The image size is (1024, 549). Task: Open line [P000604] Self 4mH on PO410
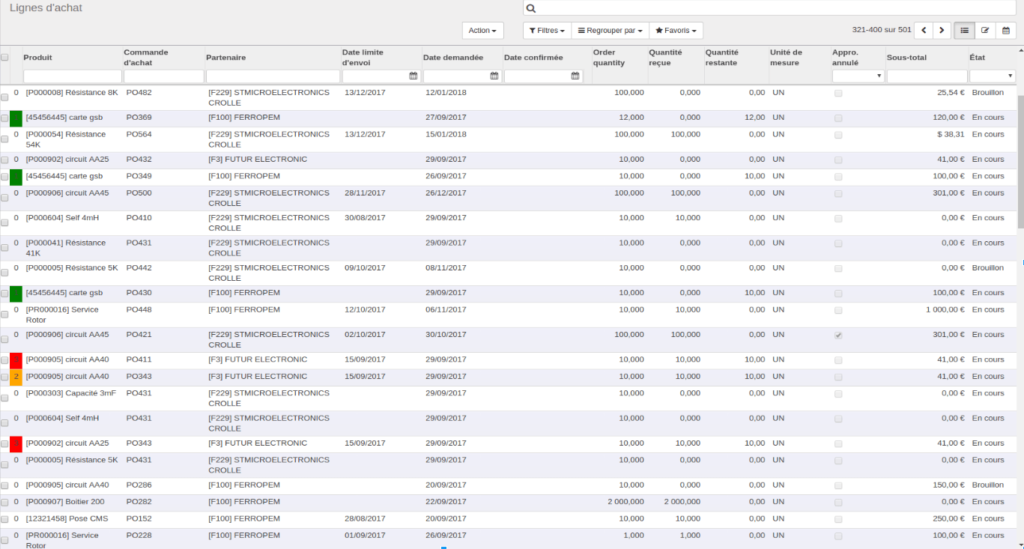(x=63, y=218)
